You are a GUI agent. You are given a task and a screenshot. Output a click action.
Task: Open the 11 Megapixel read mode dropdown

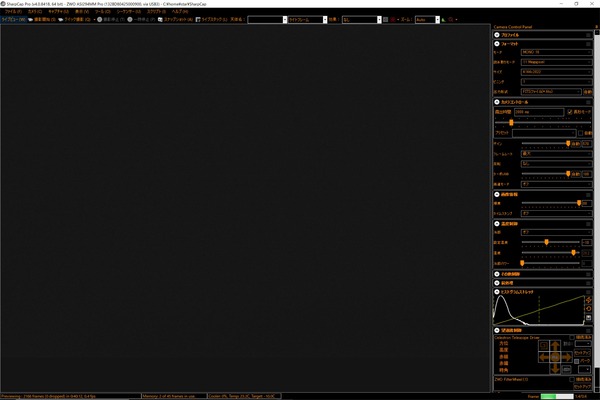(x=556, y=62)
